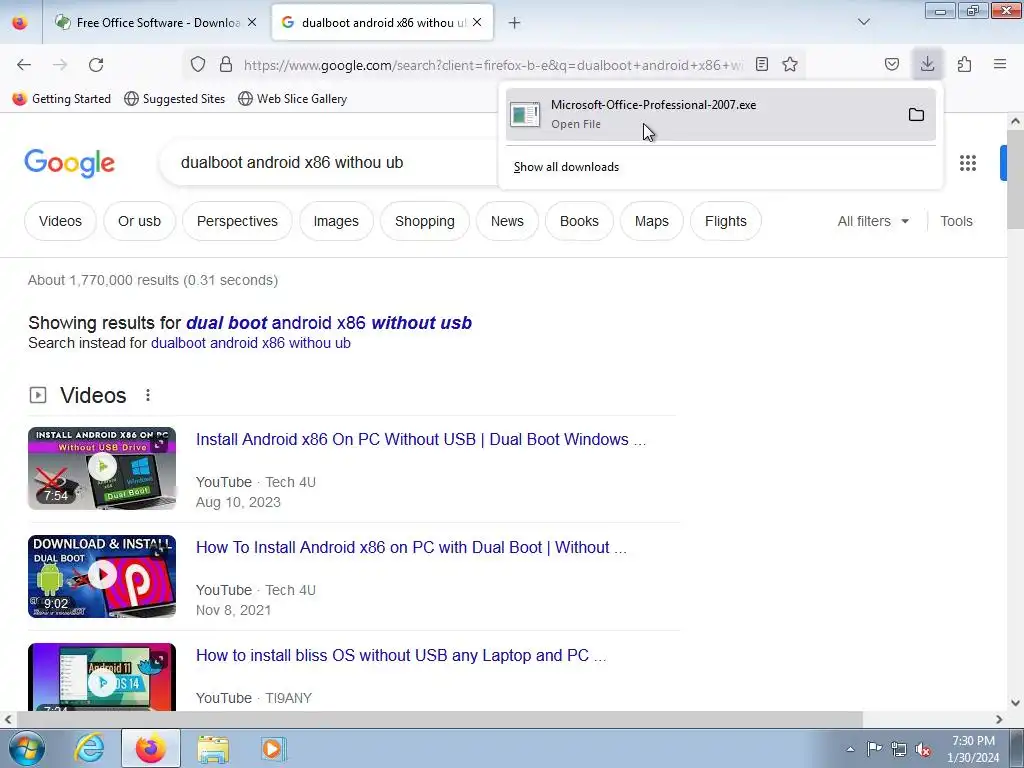Close the Free Office Software tab
Image resolution: width=1024 pixels, height=768 pixels.
[252, 23]
